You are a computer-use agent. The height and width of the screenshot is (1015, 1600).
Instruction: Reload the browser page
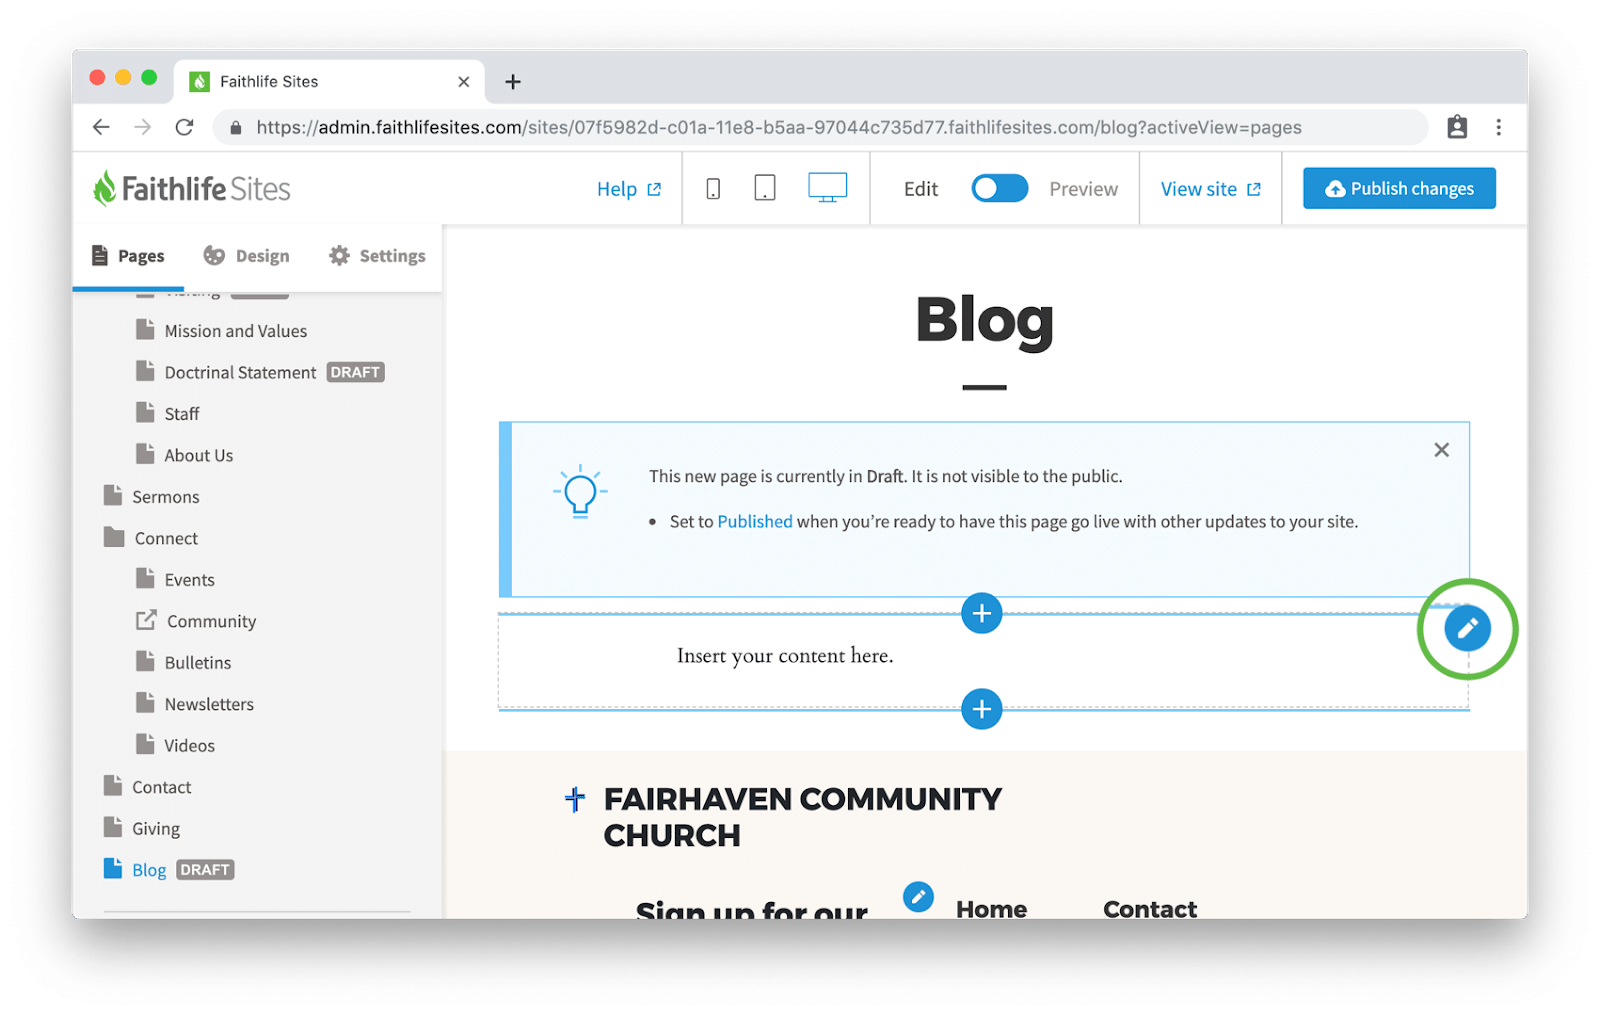[x=184, y=127]
